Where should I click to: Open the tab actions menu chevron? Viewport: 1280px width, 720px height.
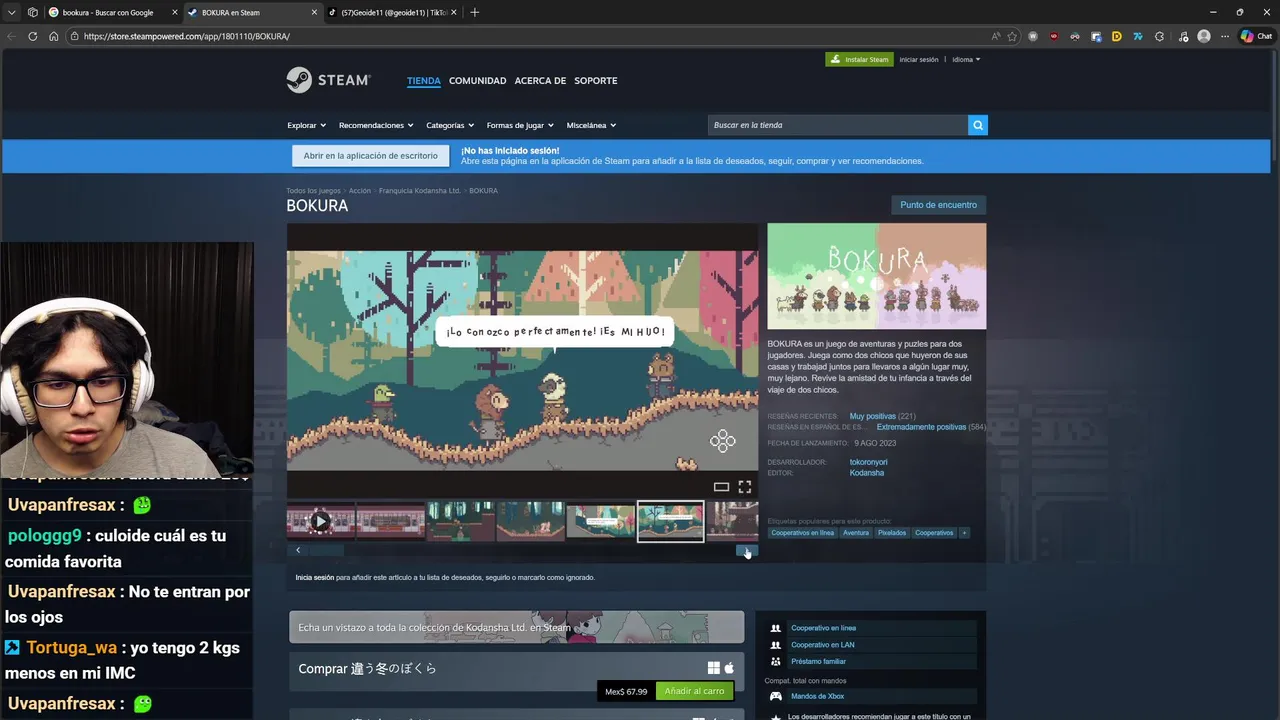pos(12,12)
